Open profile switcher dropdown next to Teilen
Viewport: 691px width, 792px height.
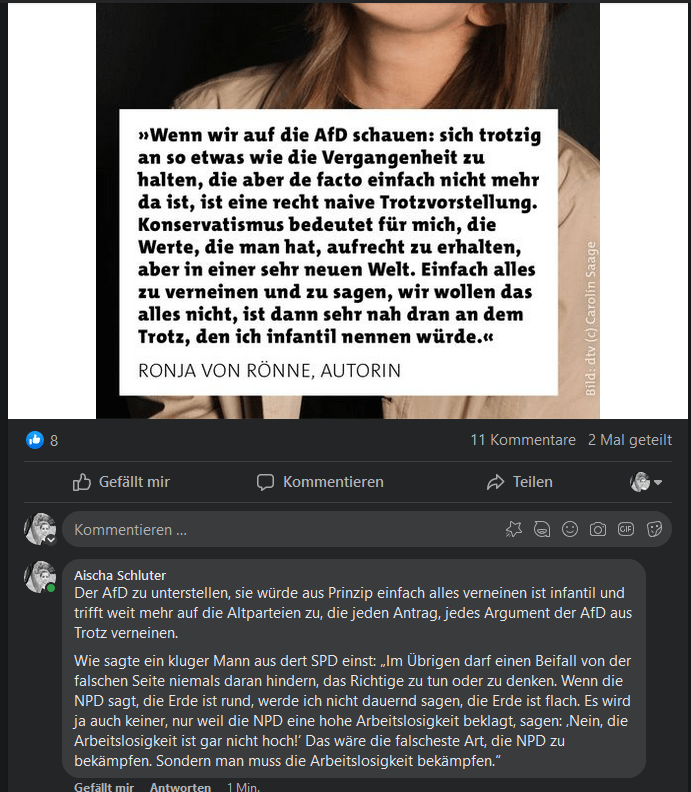tap(646, 482)
